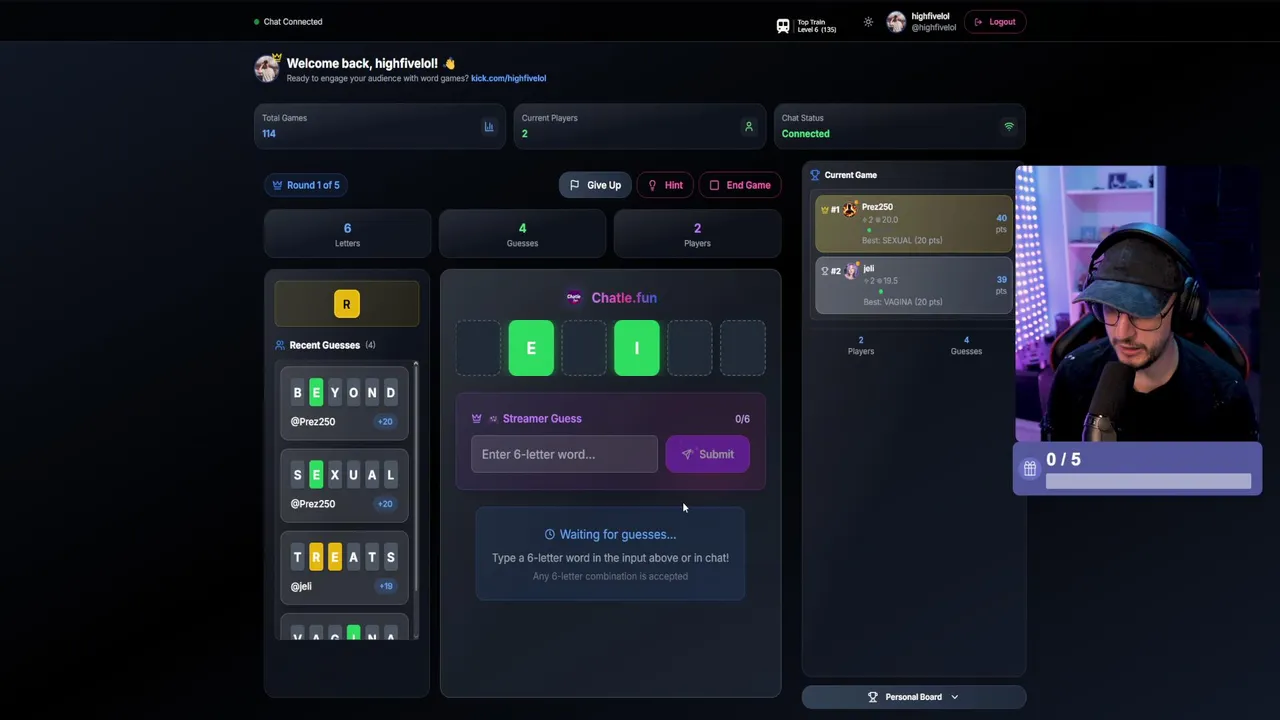The width and height of the screenshot is (1280, 720).
Task: Click the 0/6 guess counter
Action: pyautogui.click(x=742, y=419)
